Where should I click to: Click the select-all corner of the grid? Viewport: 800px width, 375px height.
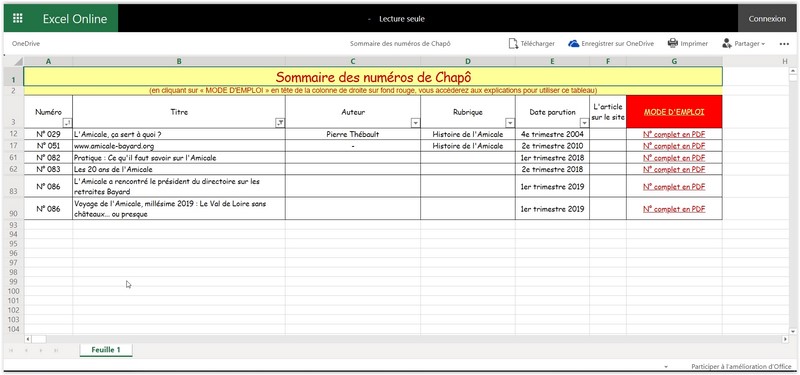[13, 61]
